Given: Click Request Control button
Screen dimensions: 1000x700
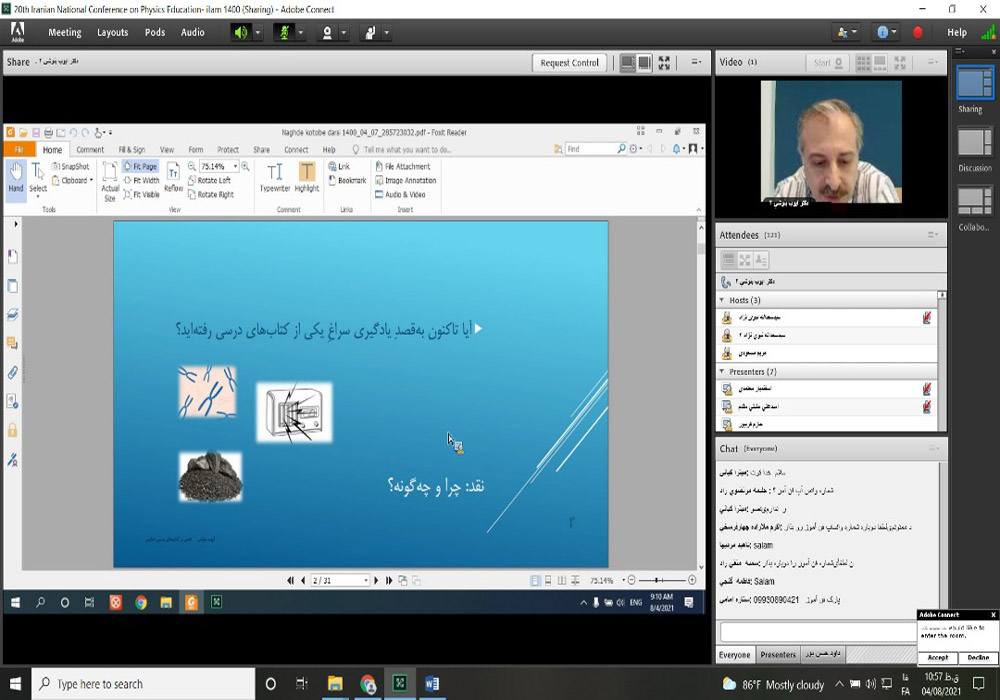Looking at the screenshot, I should point(569,62).
